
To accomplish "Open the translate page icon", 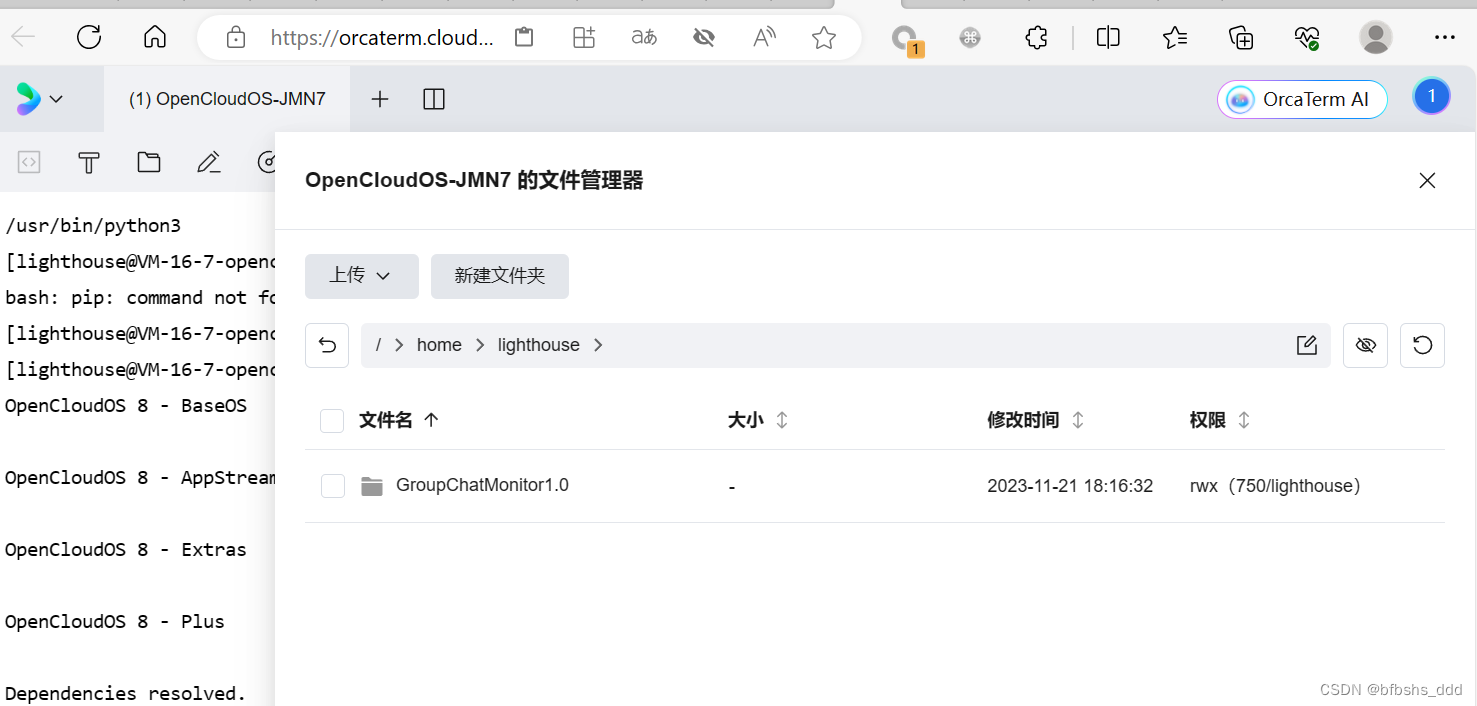I will pyautogui.click(x=644, y=38).
